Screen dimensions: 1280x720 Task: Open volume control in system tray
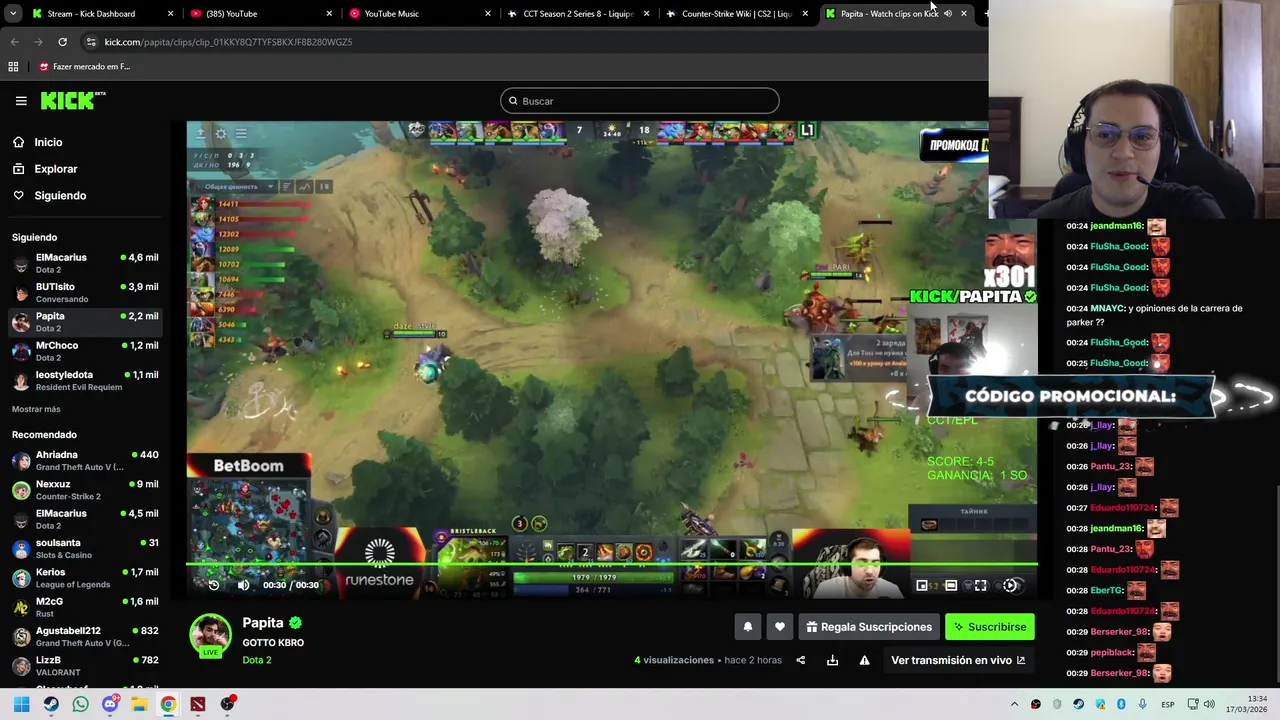pos(1209,704)
